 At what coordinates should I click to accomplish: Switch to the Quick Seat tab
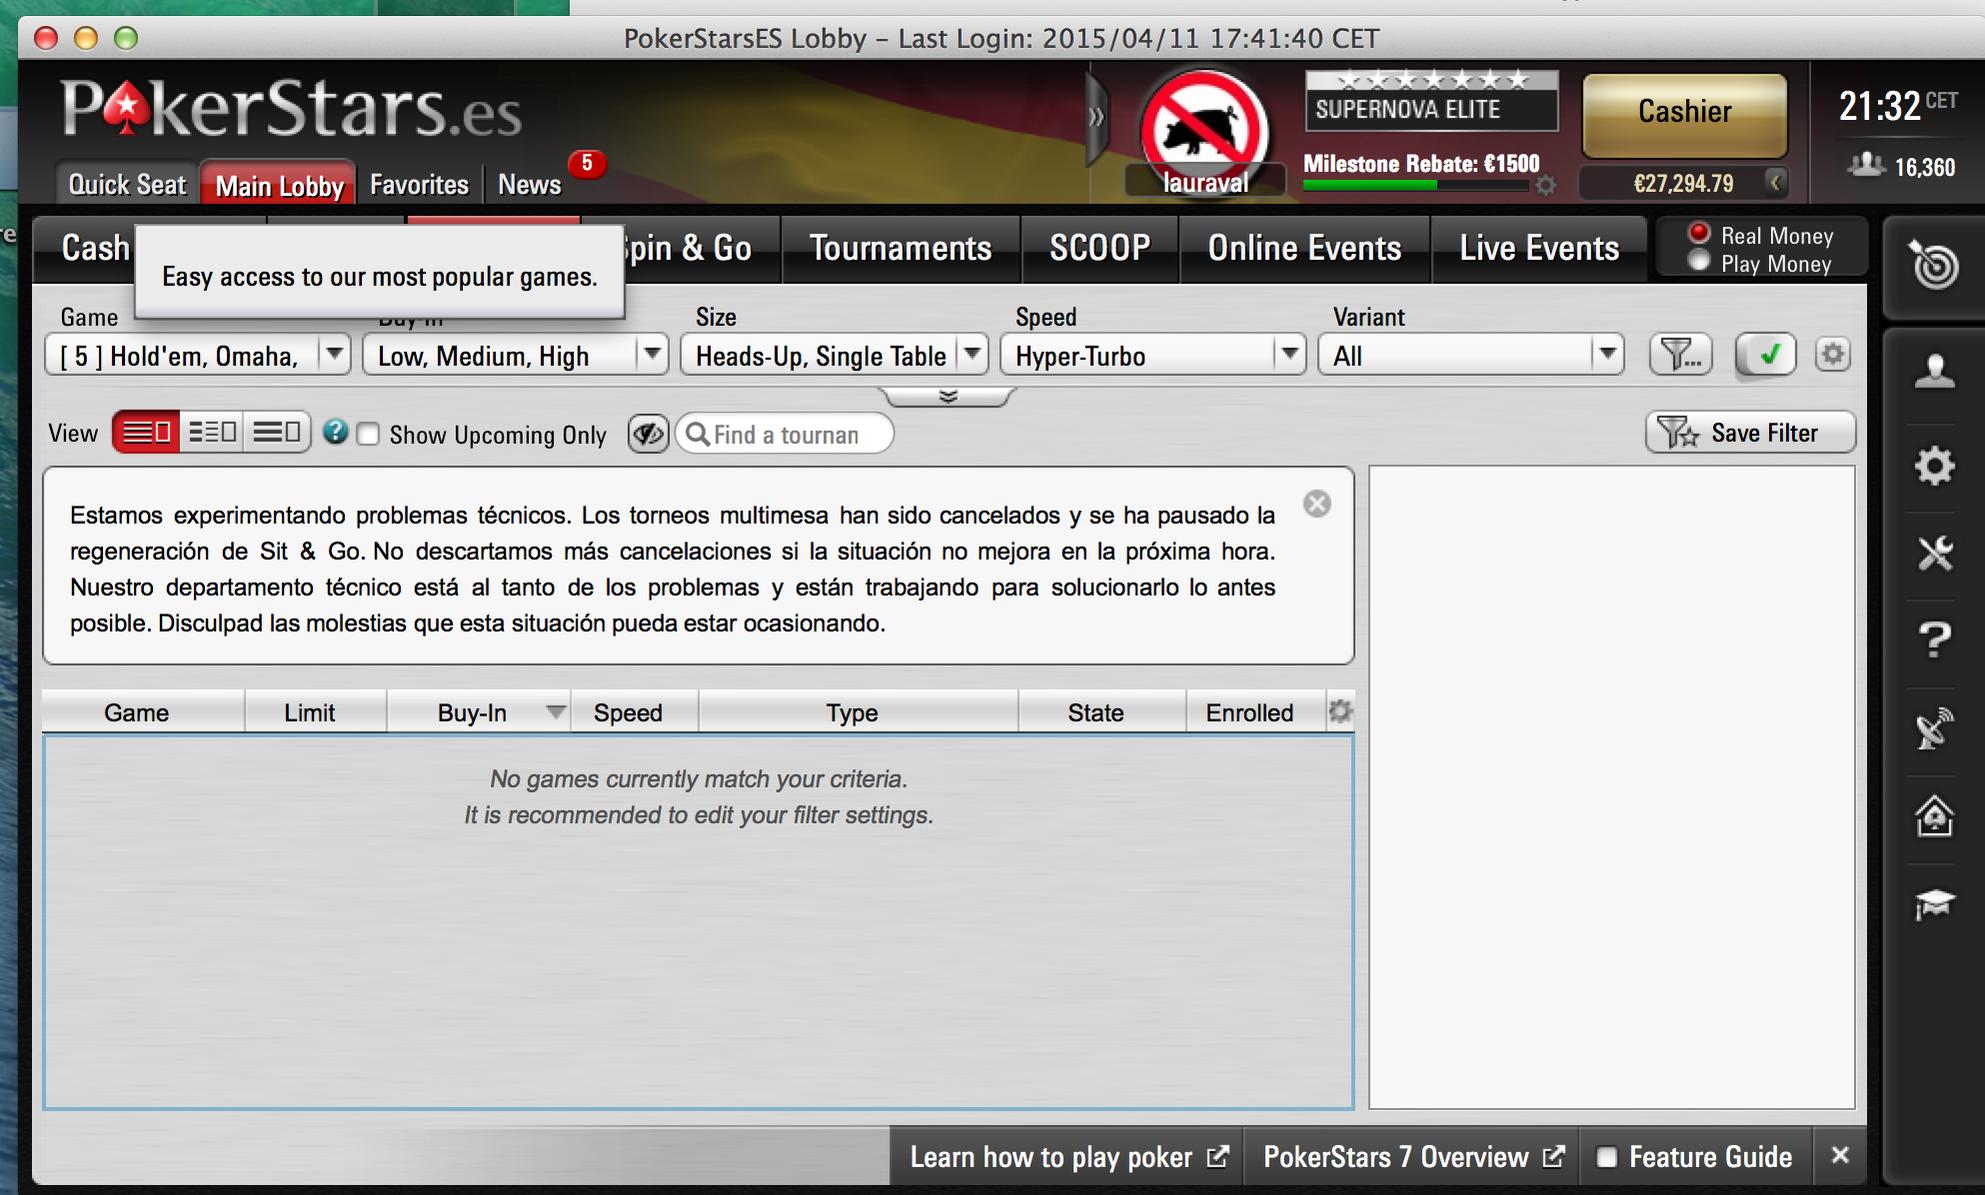127,184
